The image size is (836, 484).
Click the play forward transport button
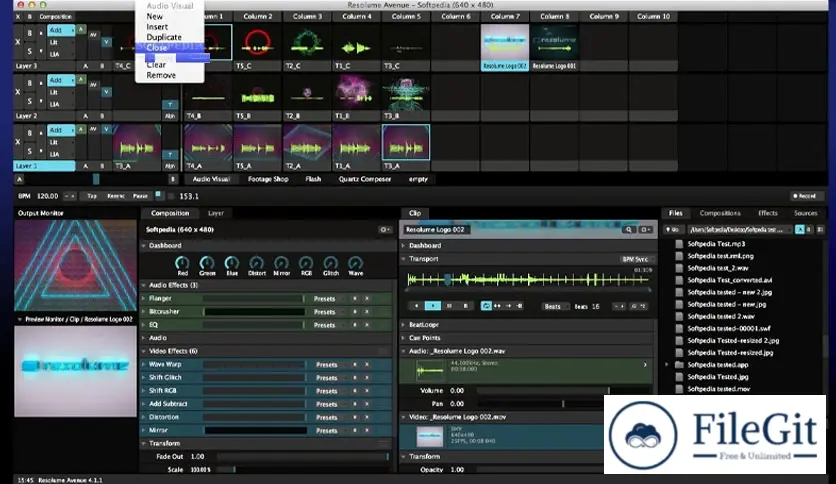(x=432, y=306)
